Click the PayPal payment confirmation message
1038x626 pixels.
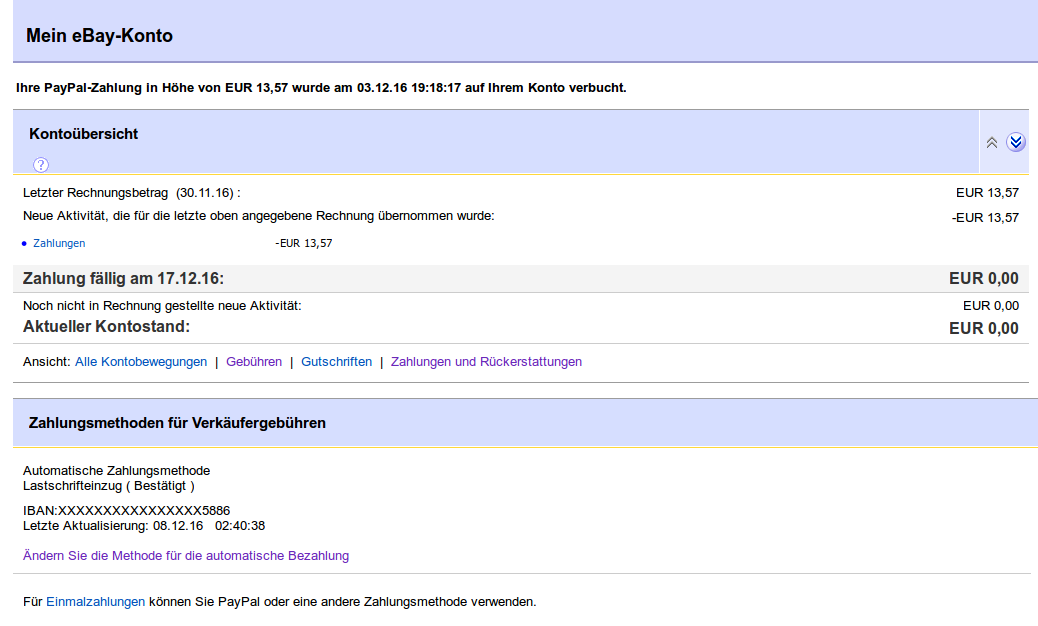point(321,88)
